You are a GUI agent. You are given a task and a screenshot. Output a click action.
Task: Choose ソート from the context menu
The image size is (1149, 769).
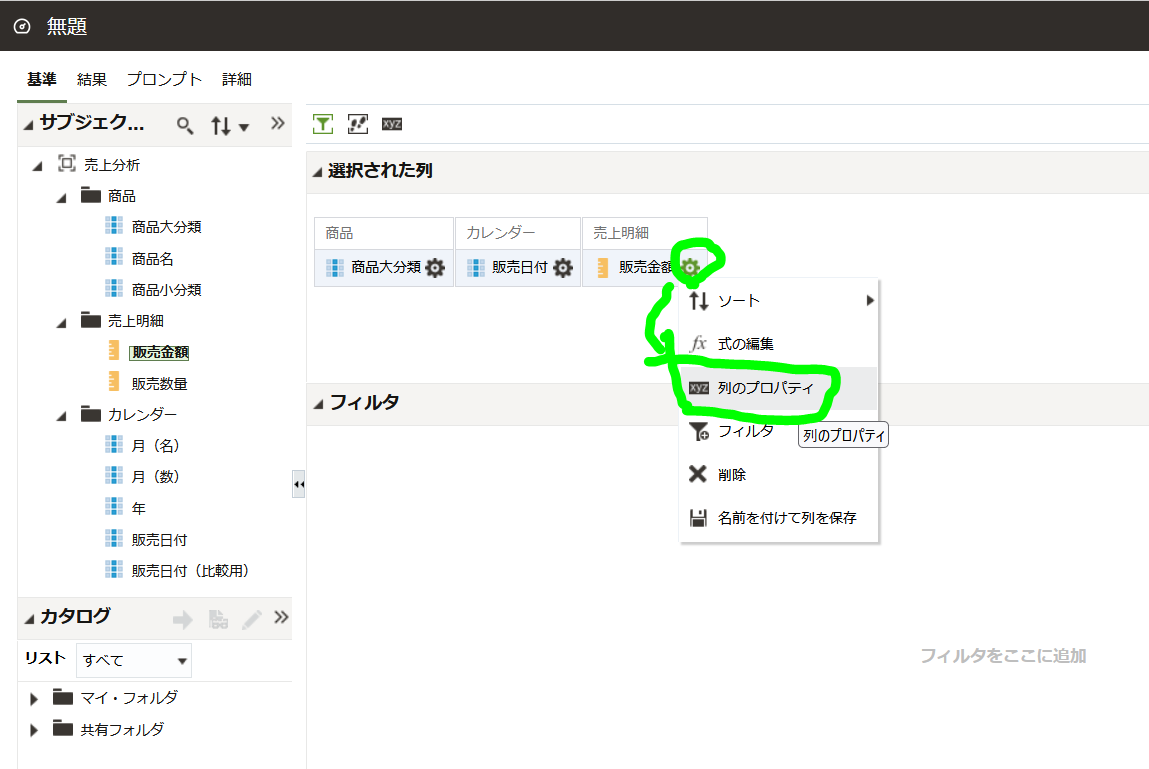click(778, 301)
